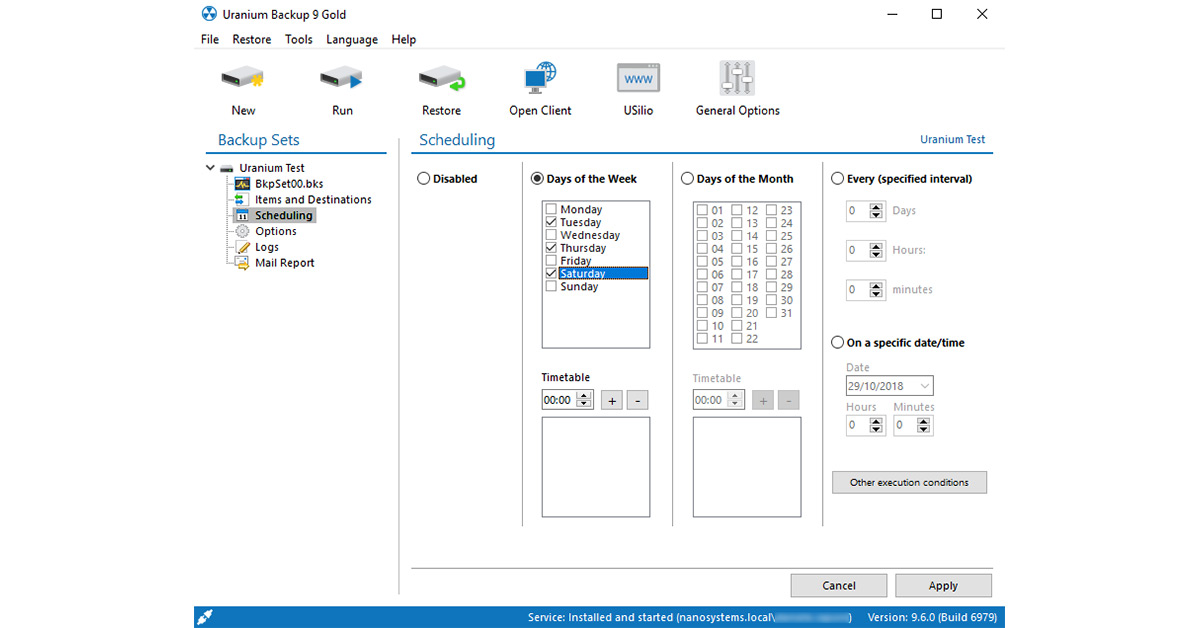Collapse the Uranium Test tree node
The image size is (1200, 628).
[x=210, y=168]
